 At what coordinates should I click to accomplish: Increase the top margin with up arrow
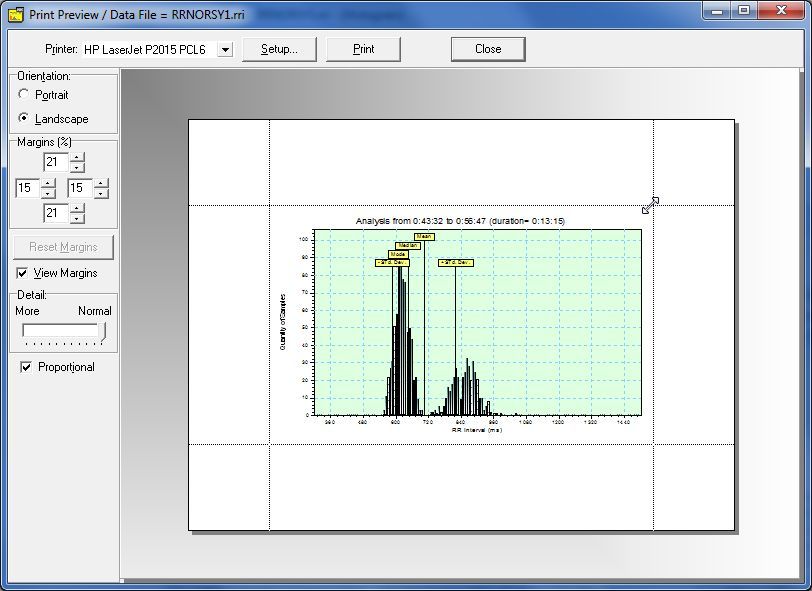pyautogui.click(x=77, y=157)
